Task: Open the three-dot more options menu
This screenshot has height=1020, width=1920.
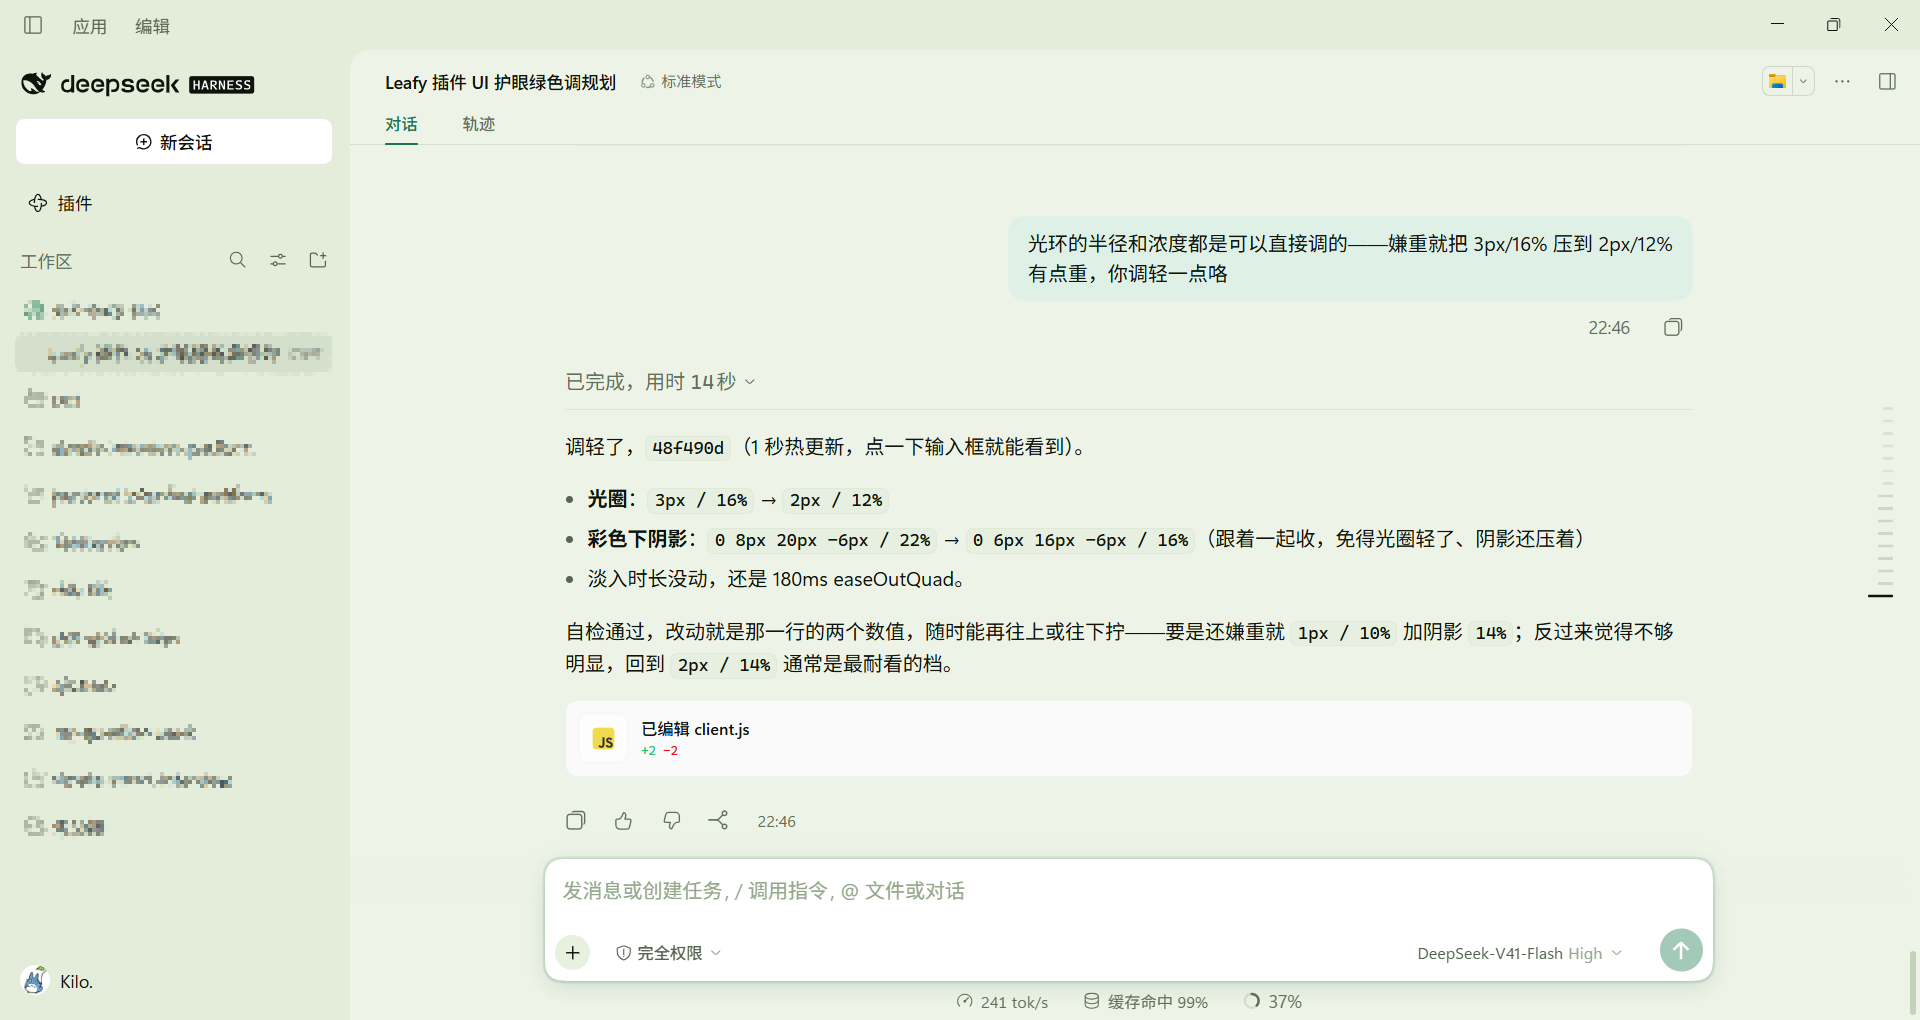Action: (1842, 82)
